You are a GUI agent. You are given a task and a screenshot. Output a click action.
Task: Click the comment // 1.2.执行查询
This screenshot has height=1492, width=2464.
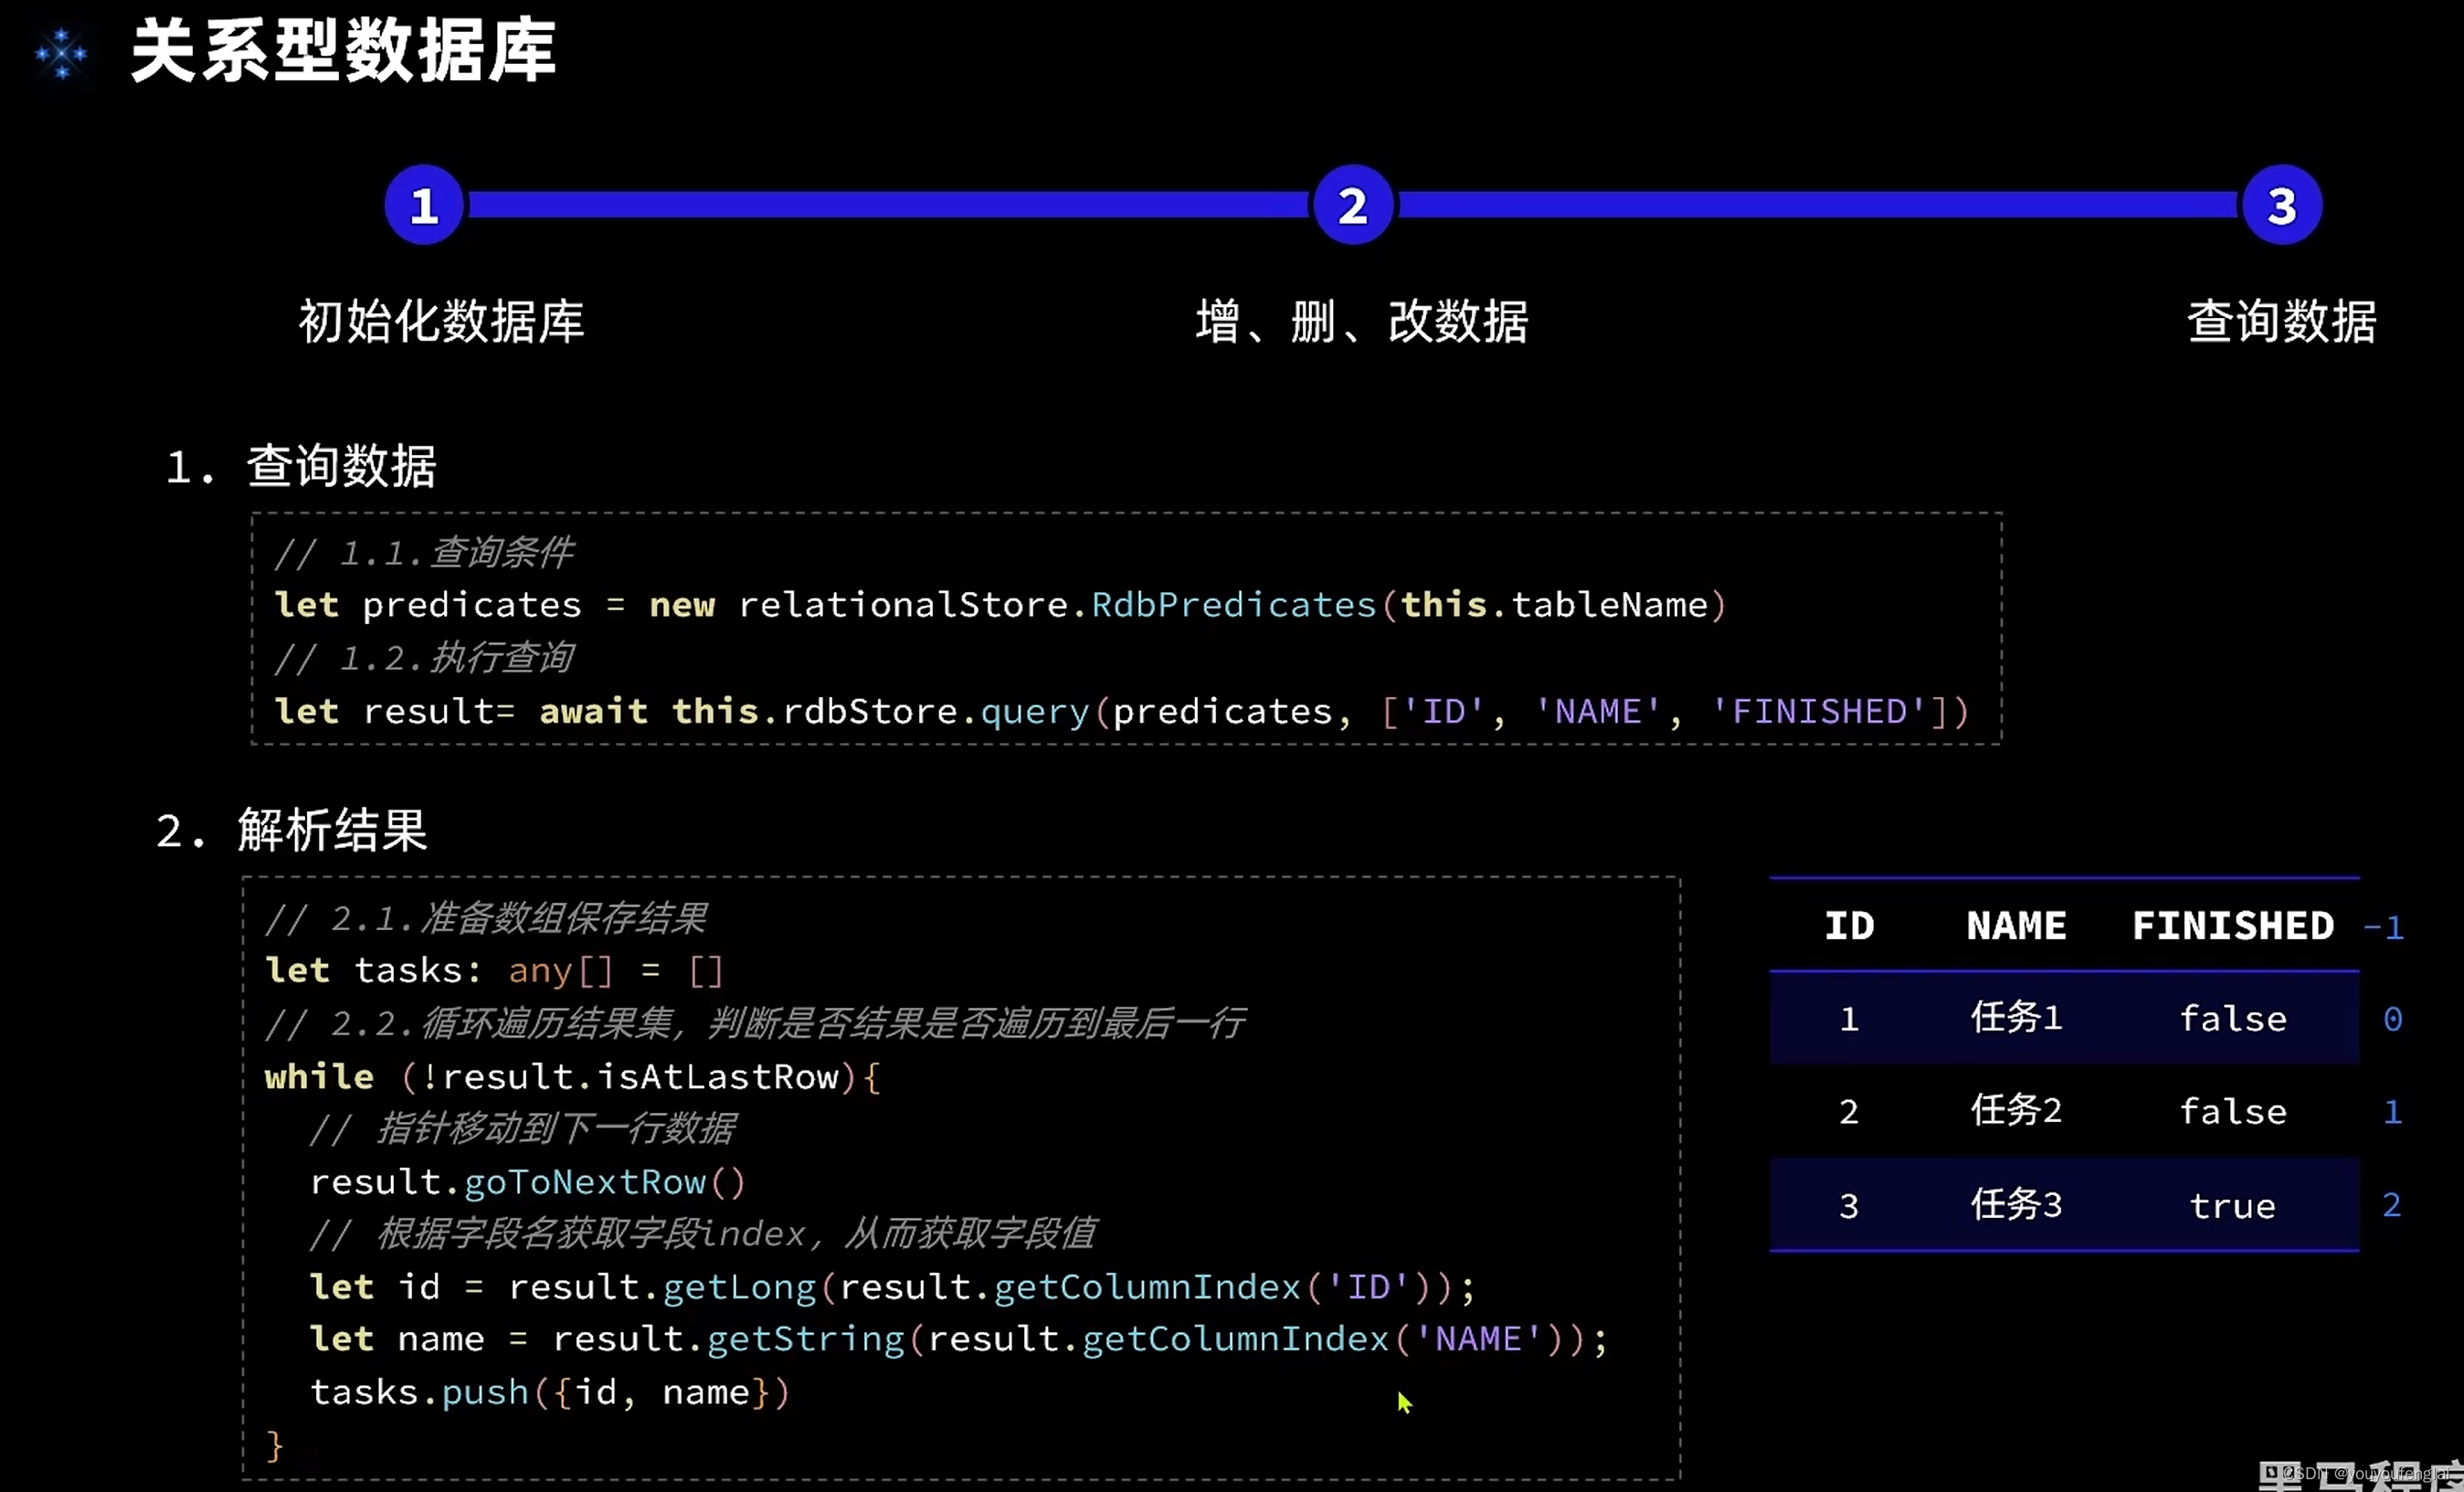click(x=424, y=658)
